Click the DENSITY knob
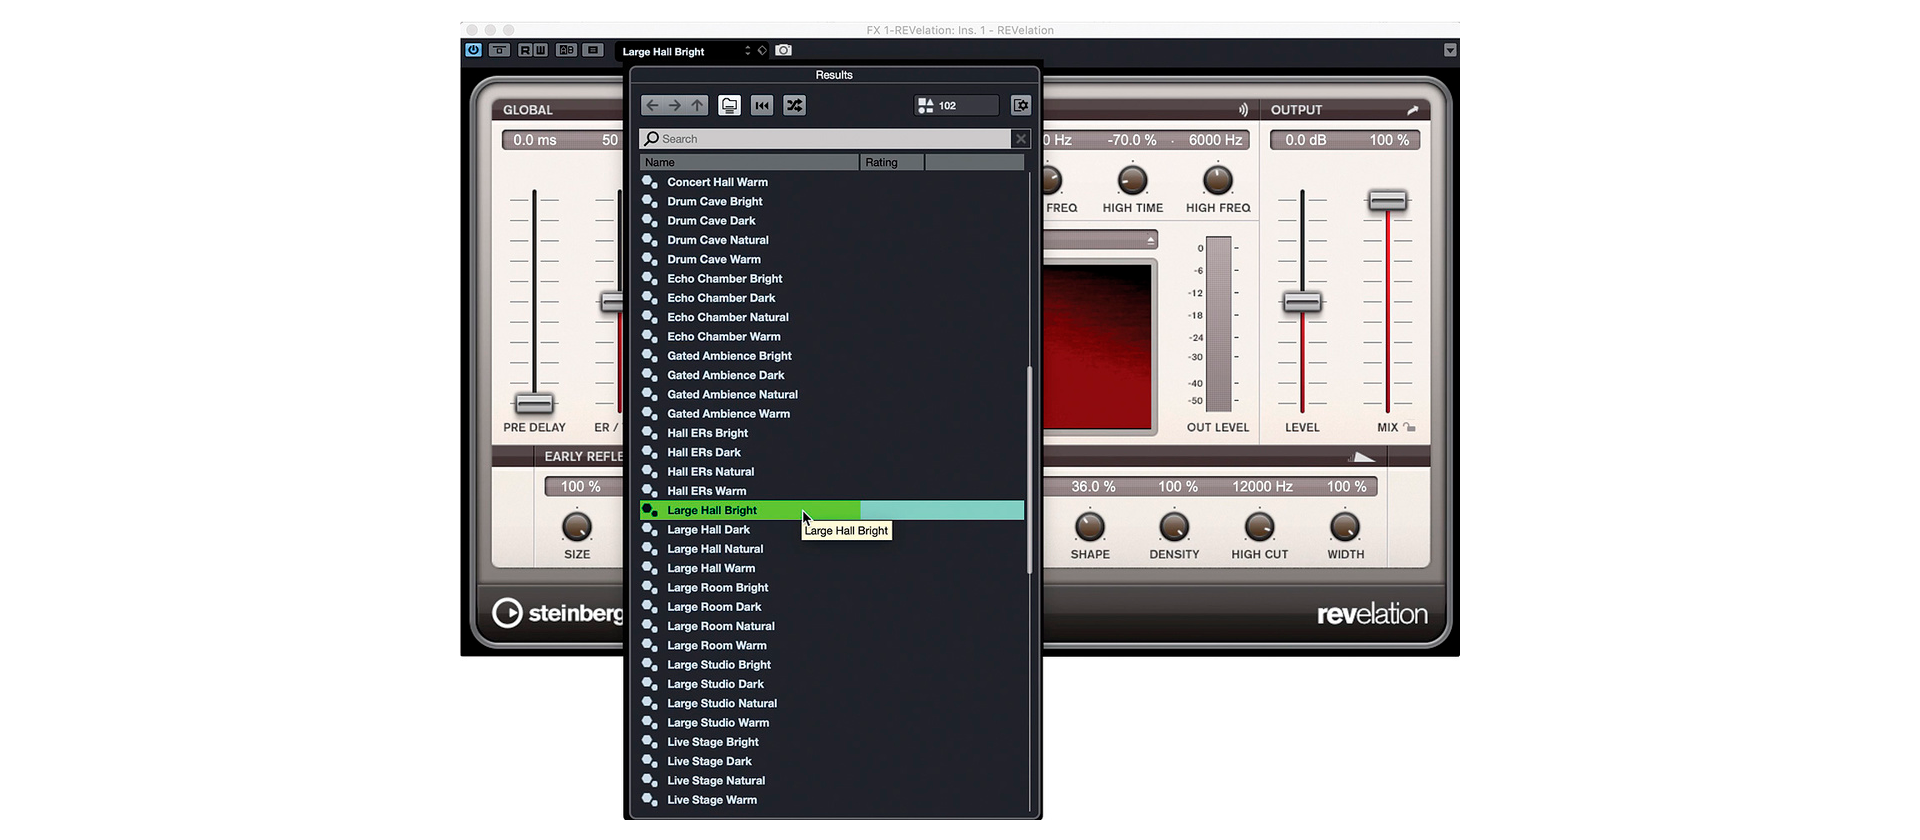The height and width of the screenshot is (840, 1920). [1174, 527]
